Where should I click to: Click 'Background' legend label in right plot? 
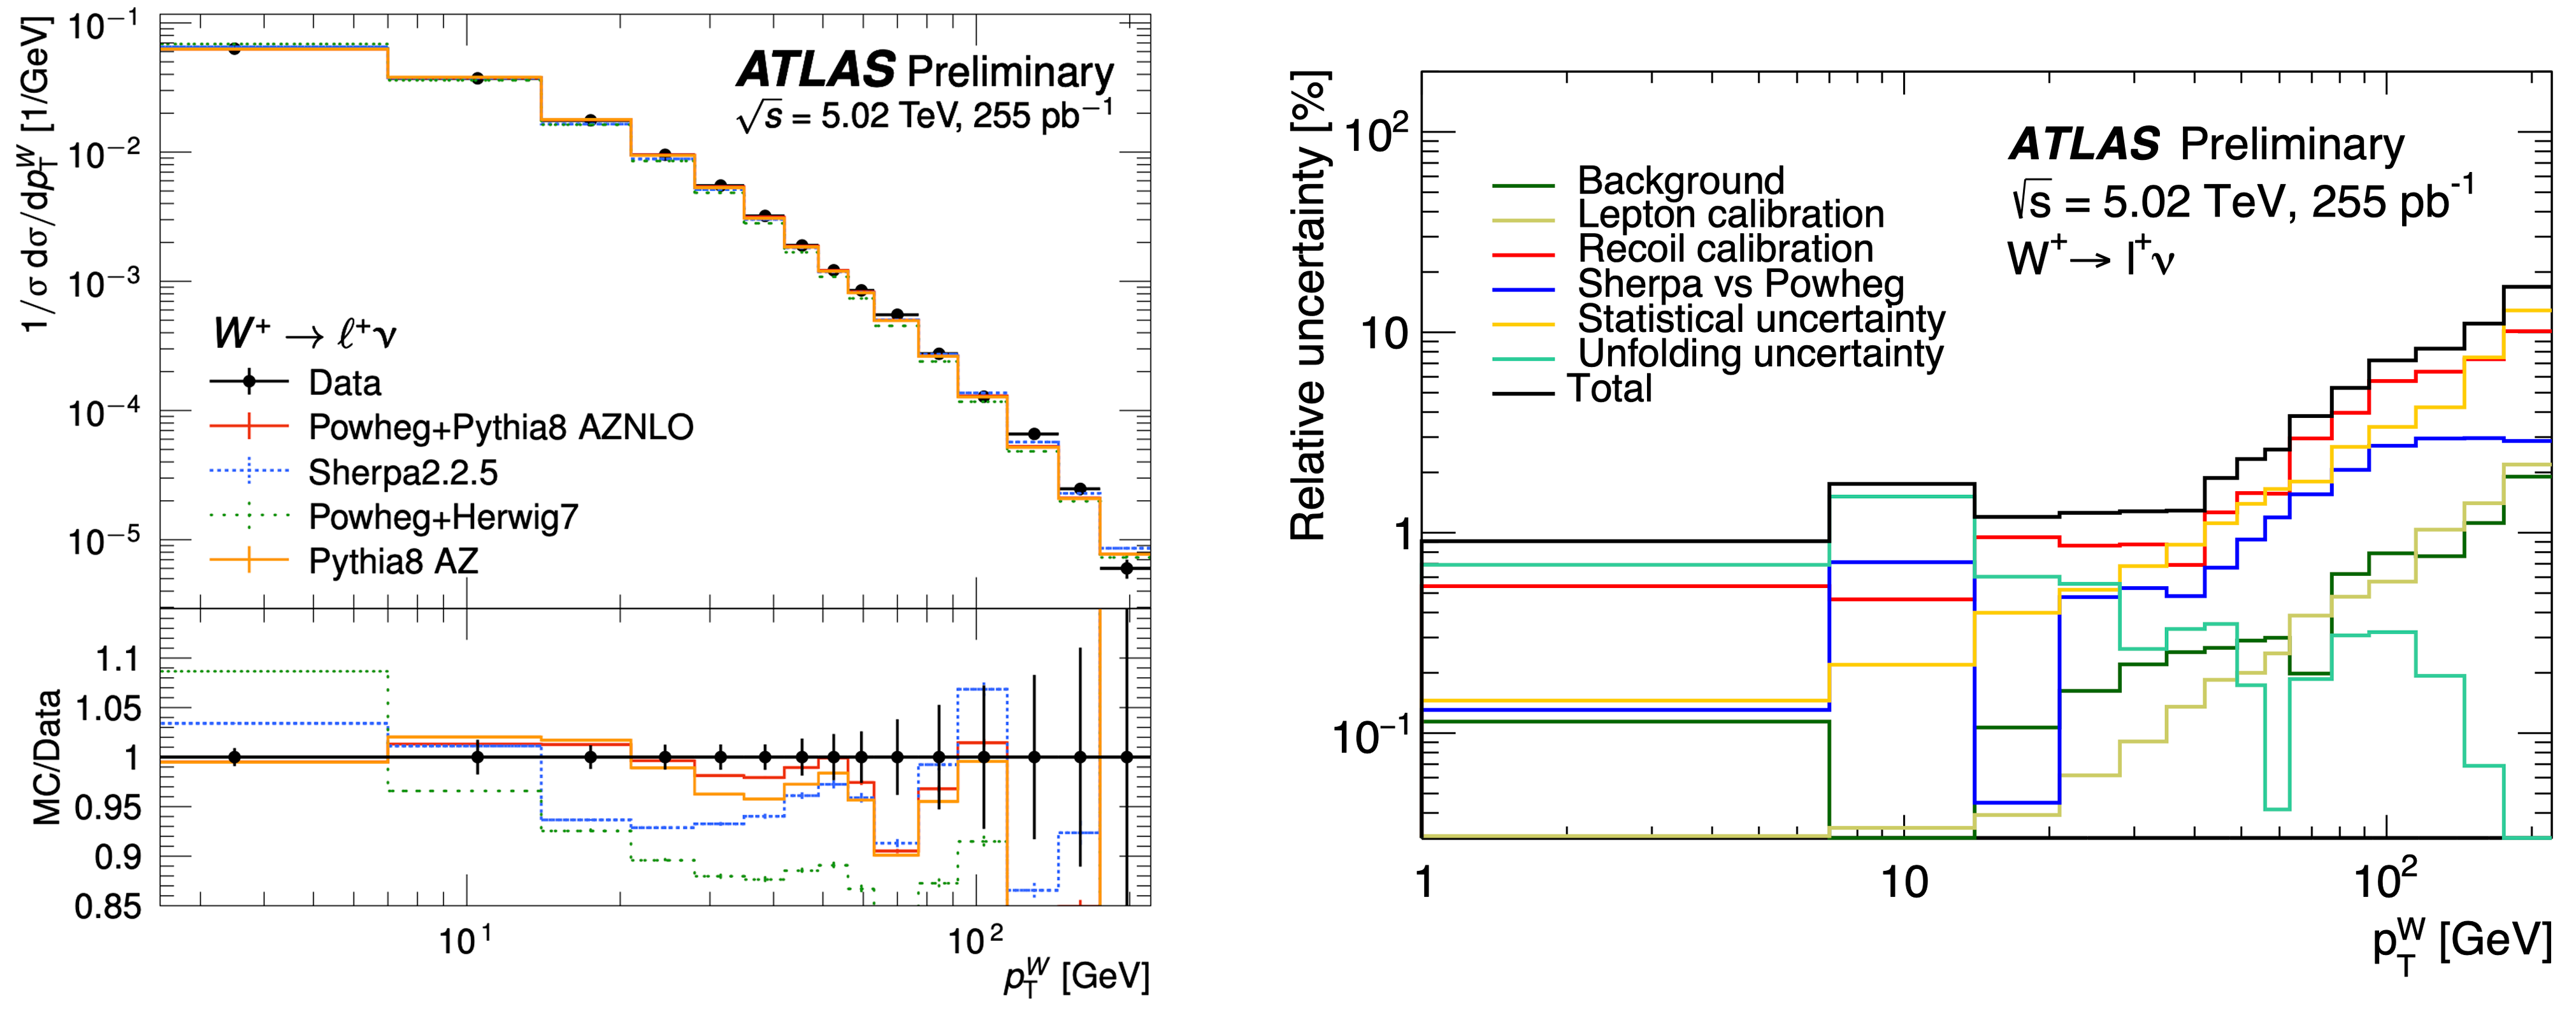pos(1681,181)
